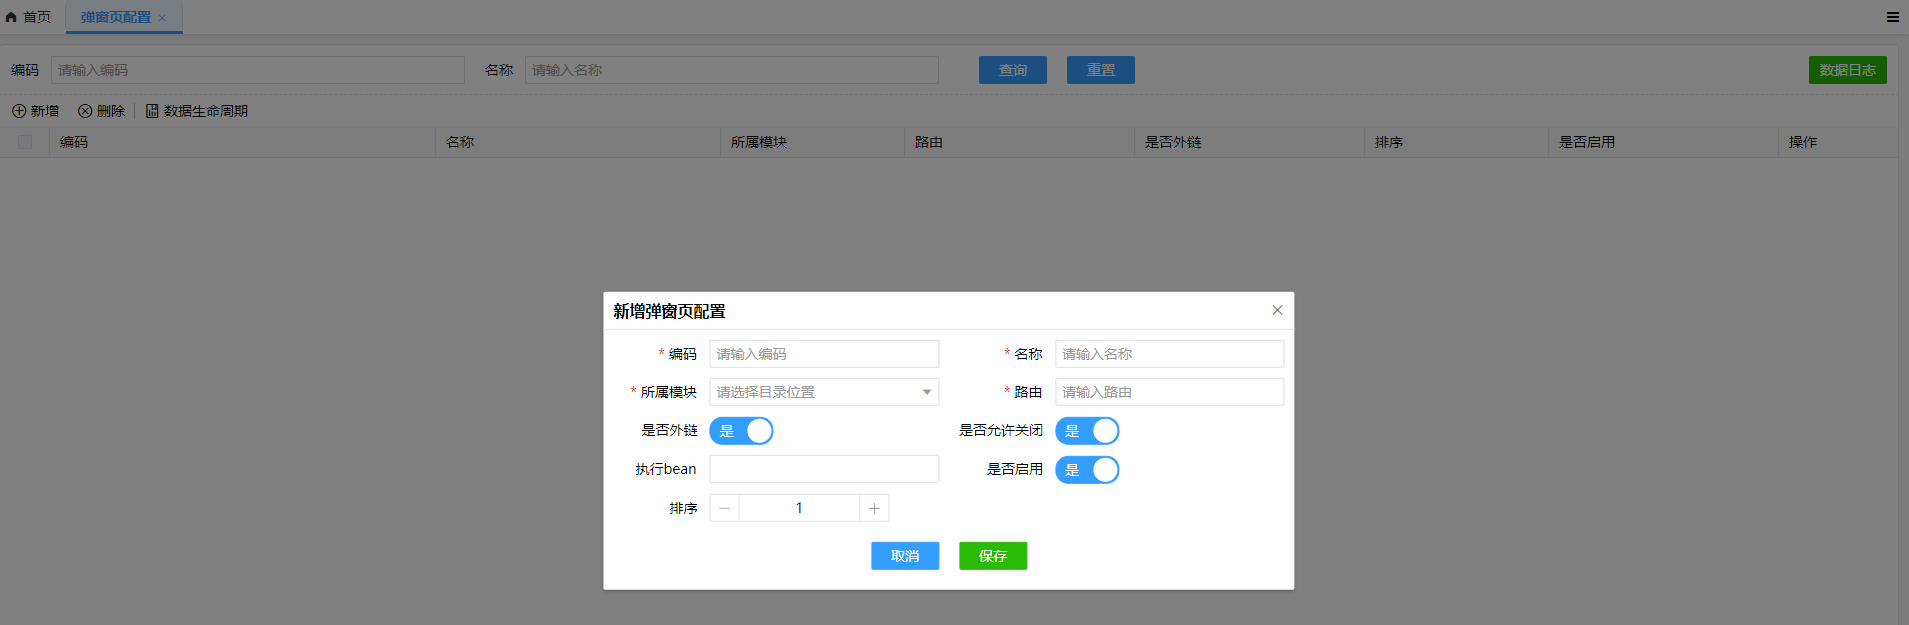
Task: Toggle the 是否启用 switch in dialog
Action: pyautogui.click(x=1087, y=470)
